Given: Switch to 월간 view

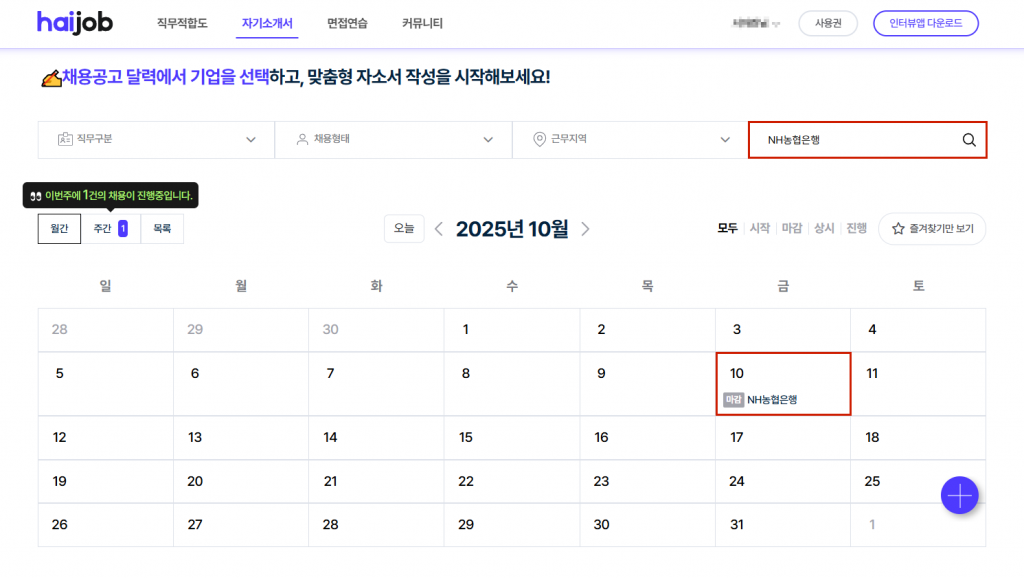Looking at the screenshot, I should click(59, 229).
